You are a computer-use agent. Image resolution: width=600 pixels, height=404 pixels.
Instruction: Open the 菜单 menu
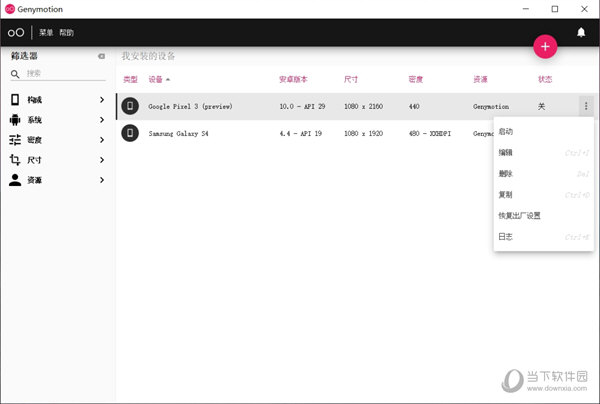tap(46, 33)
